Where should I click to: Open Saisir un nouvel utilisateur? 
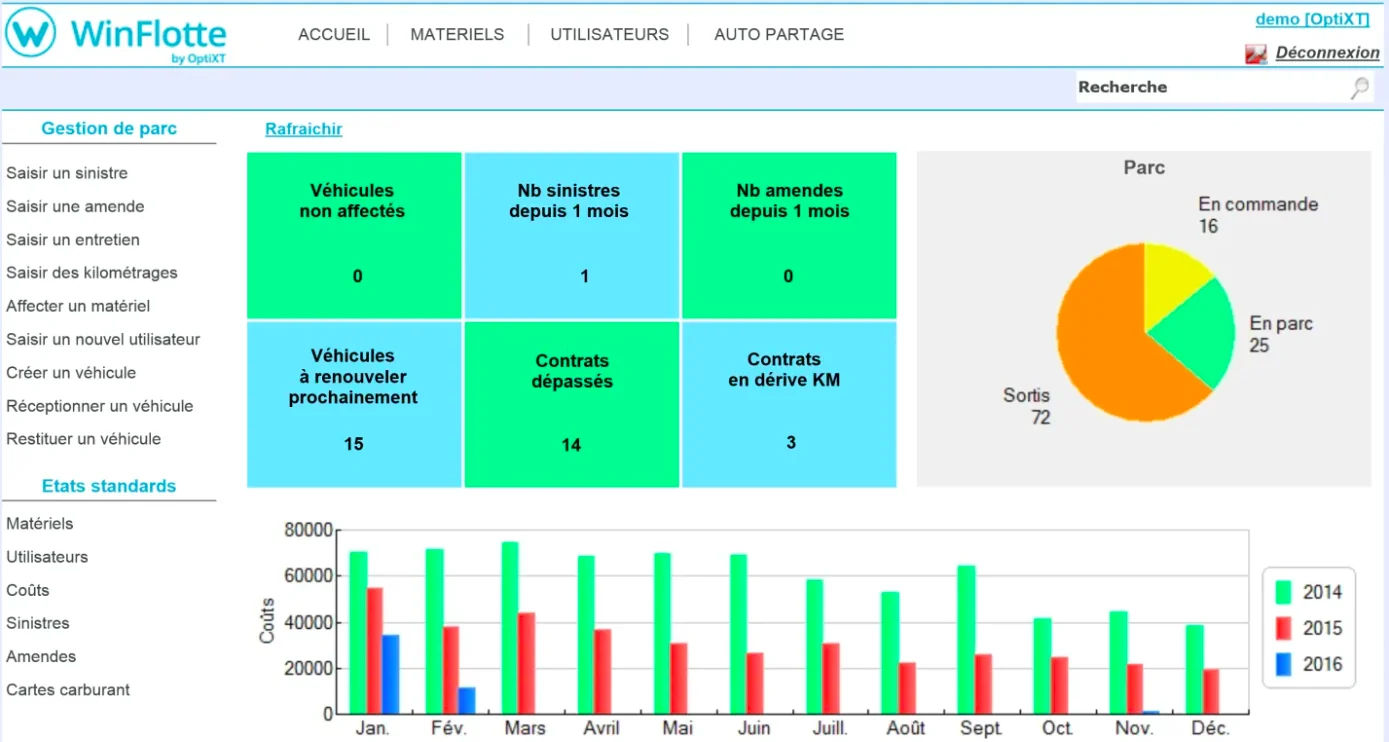pyautogui.click(x=103, y=339)
